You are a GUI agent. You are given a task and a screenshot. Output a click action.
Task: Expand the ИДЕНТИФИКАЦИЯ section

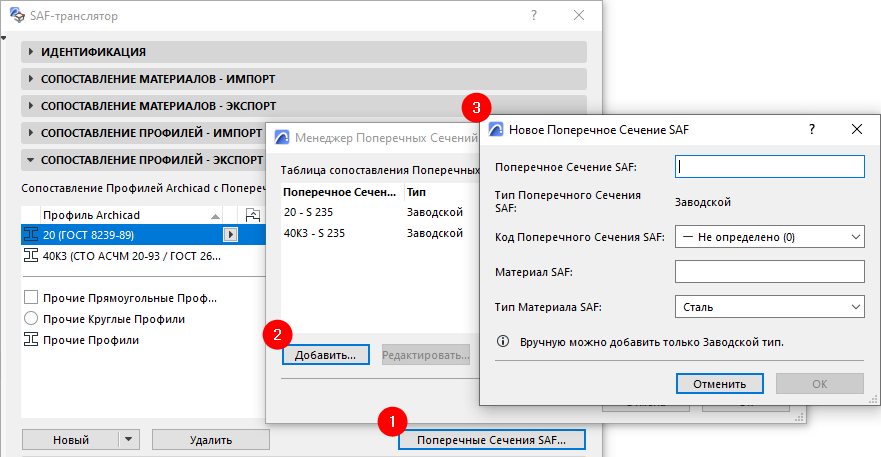tap(304, 52)
